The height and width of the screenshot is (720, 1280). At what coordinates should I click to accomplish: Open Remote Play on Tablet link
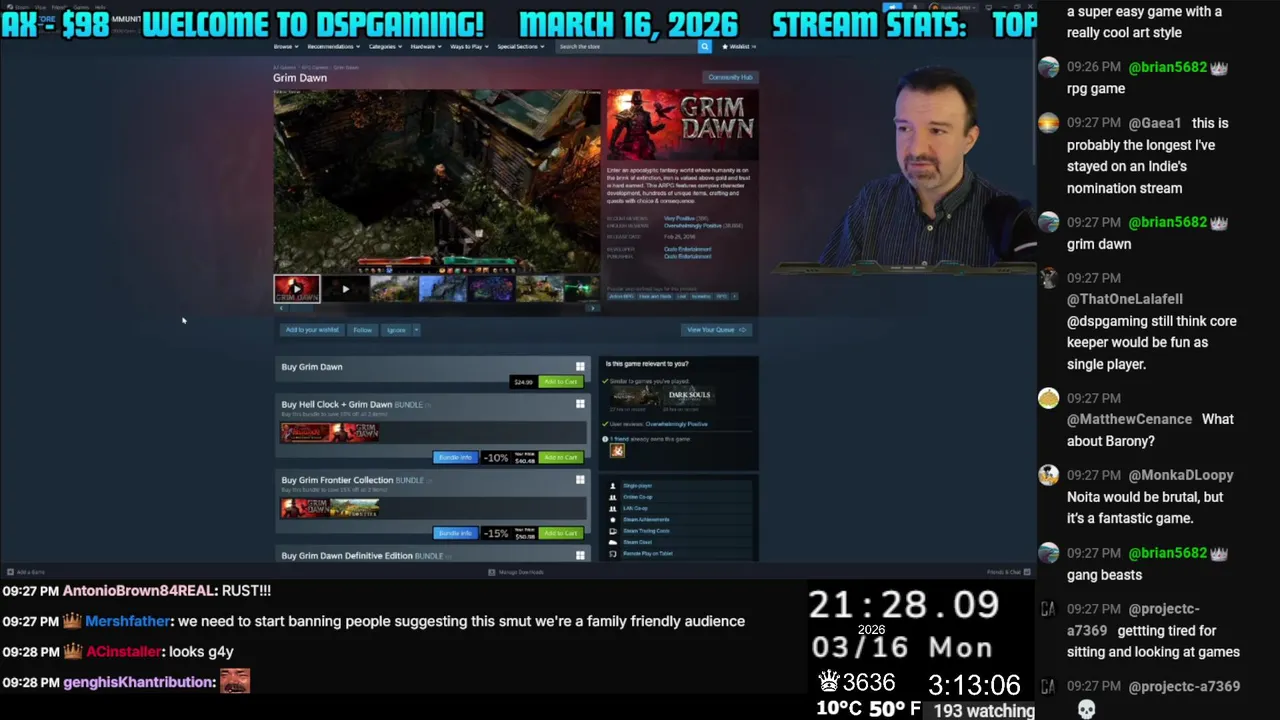click(648, 553)
